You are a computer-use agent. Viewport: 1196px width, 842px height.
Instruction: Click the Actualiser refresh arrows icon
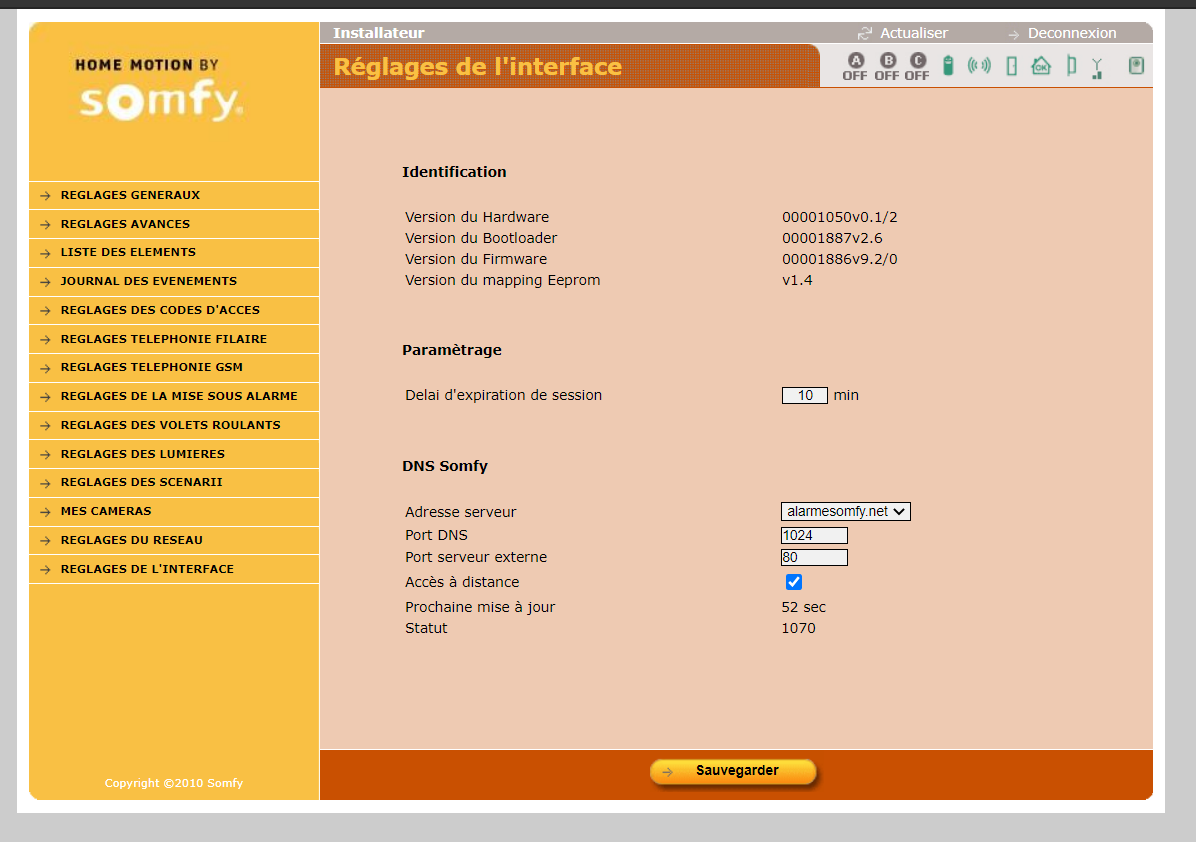tap(864, 34)
